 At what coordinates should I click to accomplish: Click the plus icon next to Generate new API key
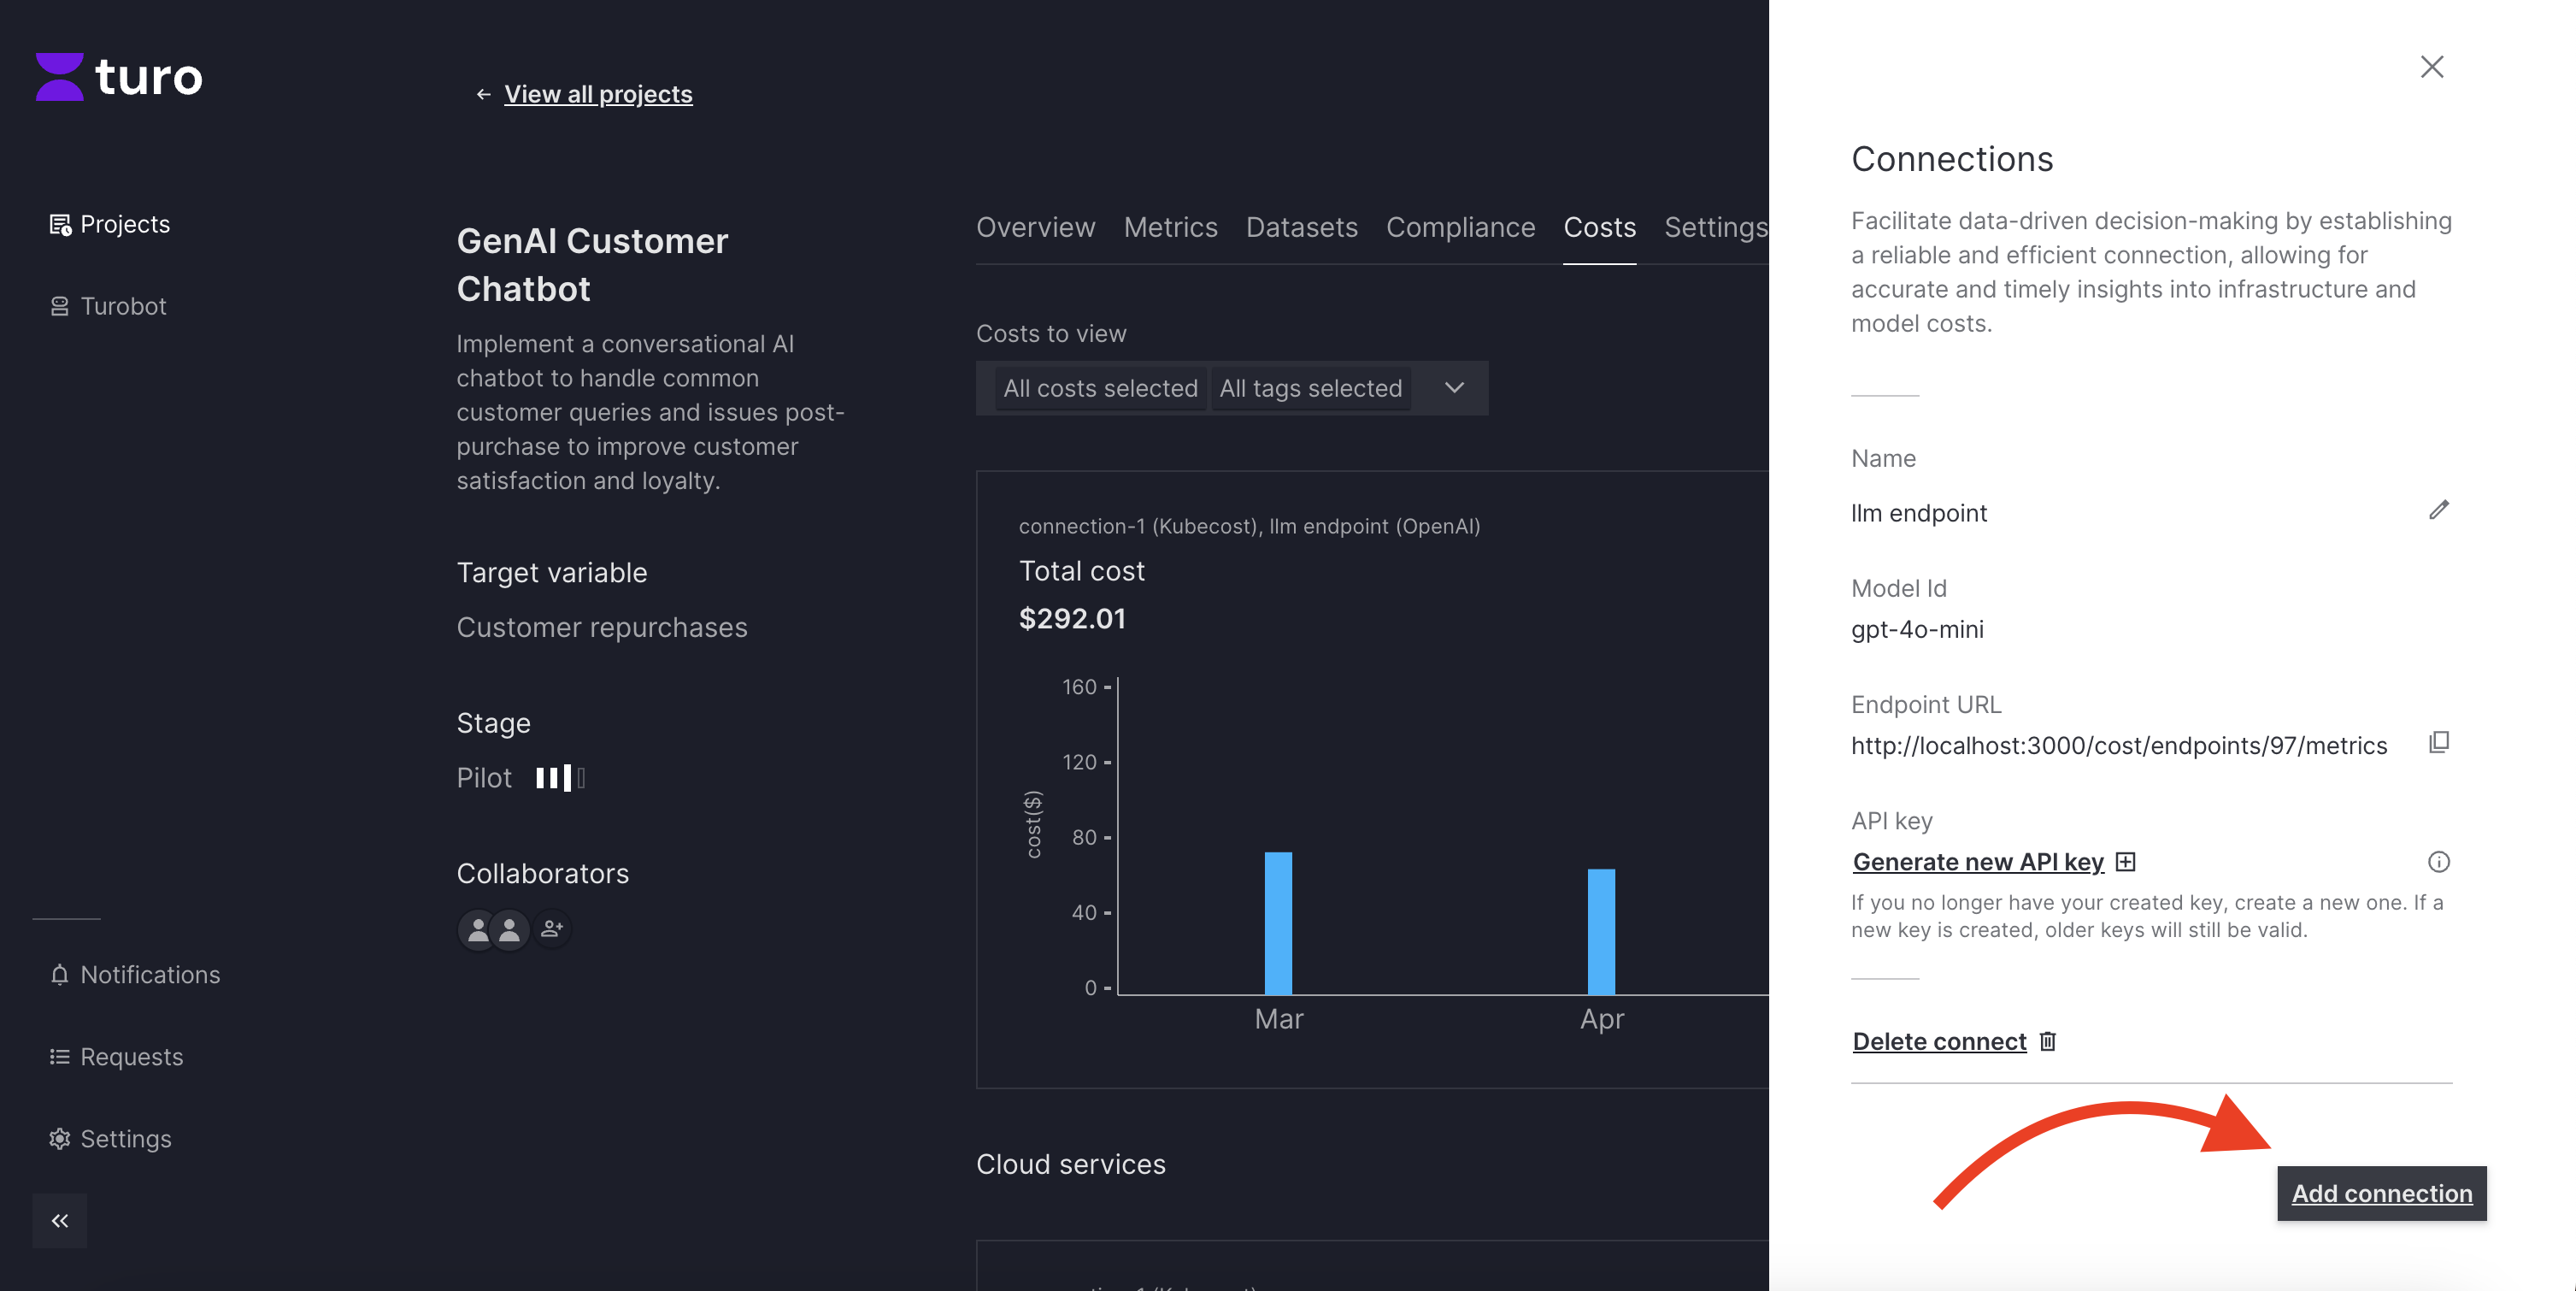coord(2126,862)
